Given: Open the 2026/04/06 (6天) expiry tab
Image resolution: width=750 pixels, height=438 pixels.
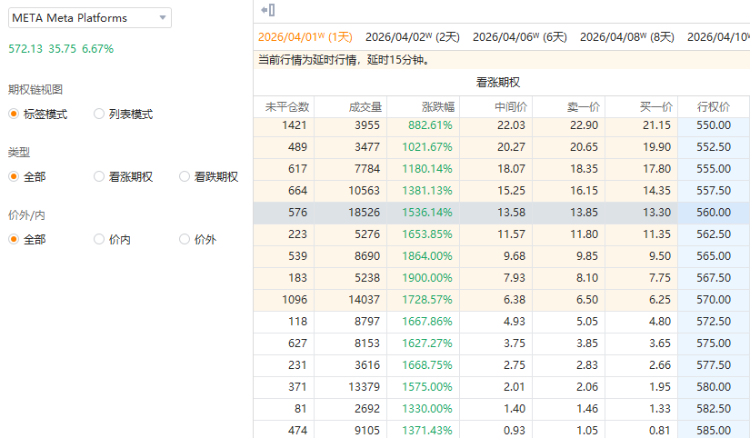Looking at the screenshot, I should pyautogui.click(x=519, y=36).
